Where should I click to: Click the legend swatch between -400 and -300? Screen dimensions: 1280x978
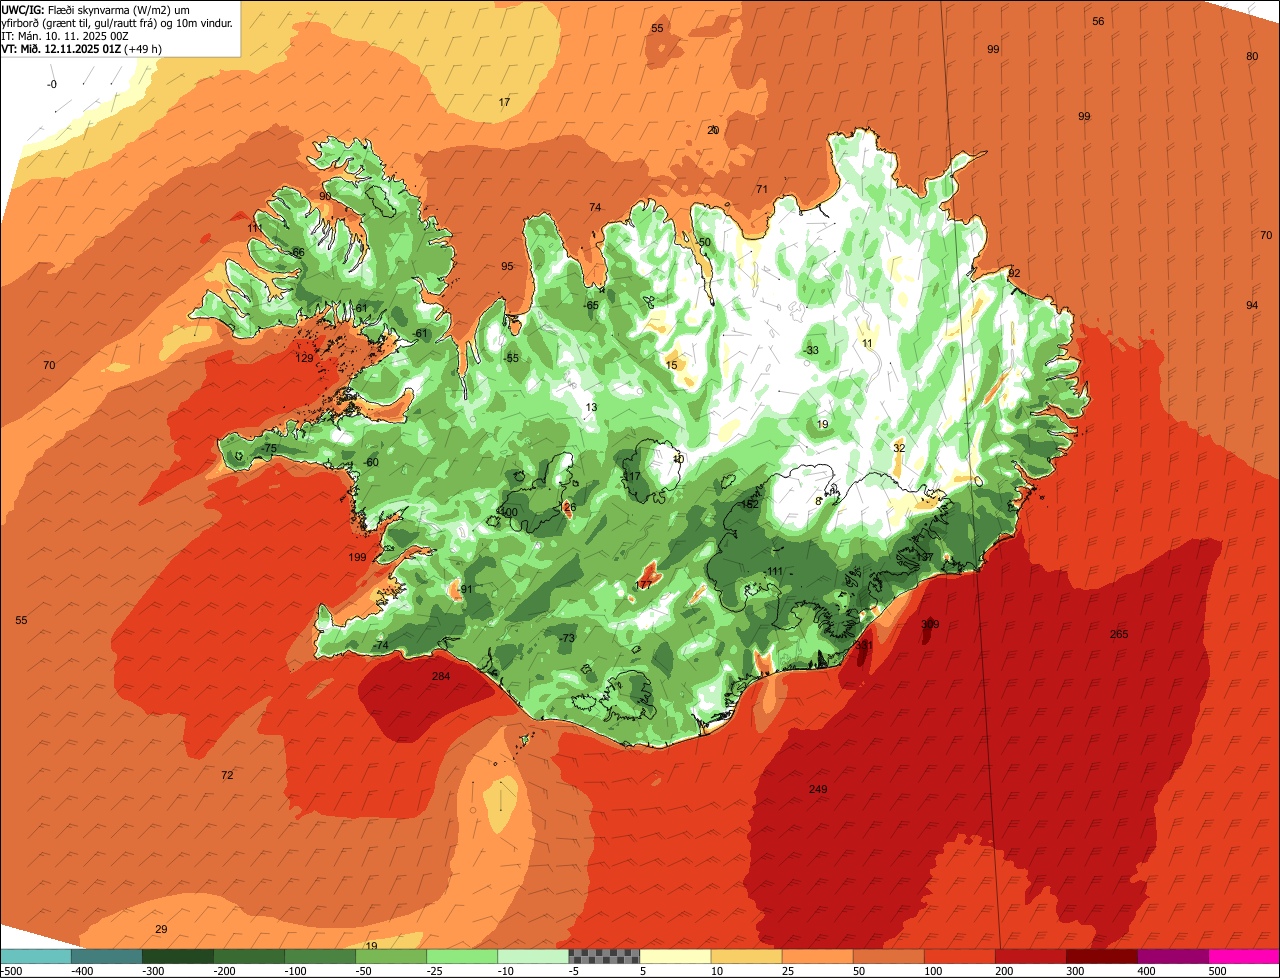107,956
